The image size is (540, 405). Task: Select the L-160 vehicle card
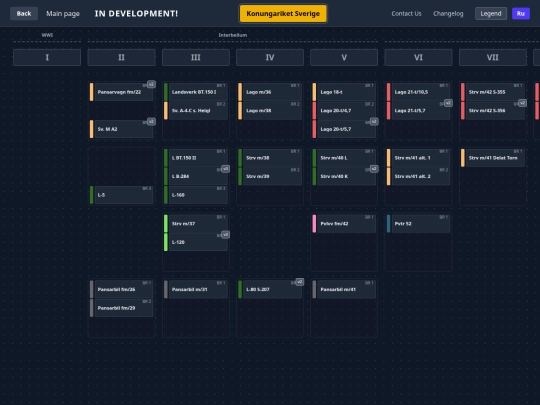point(196,195)
